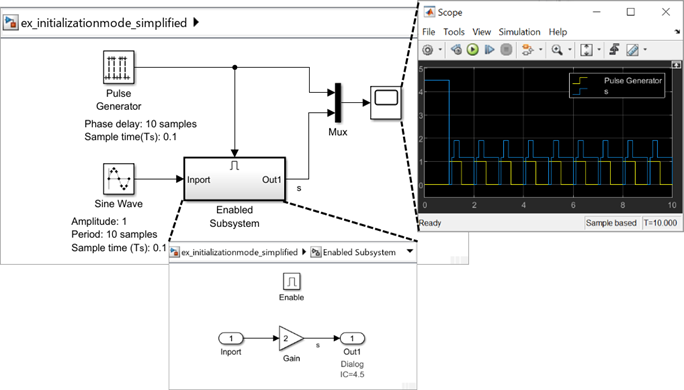Click the Scale axes limits icon

[586, 50]
